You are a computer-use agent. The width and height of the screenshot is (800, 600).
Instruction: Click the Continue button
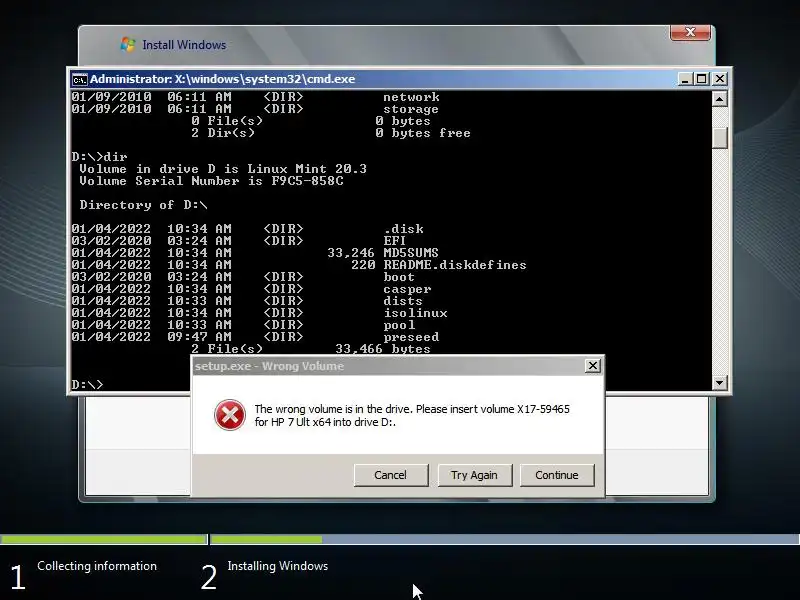pyautogui.click(x=557, y=475)
